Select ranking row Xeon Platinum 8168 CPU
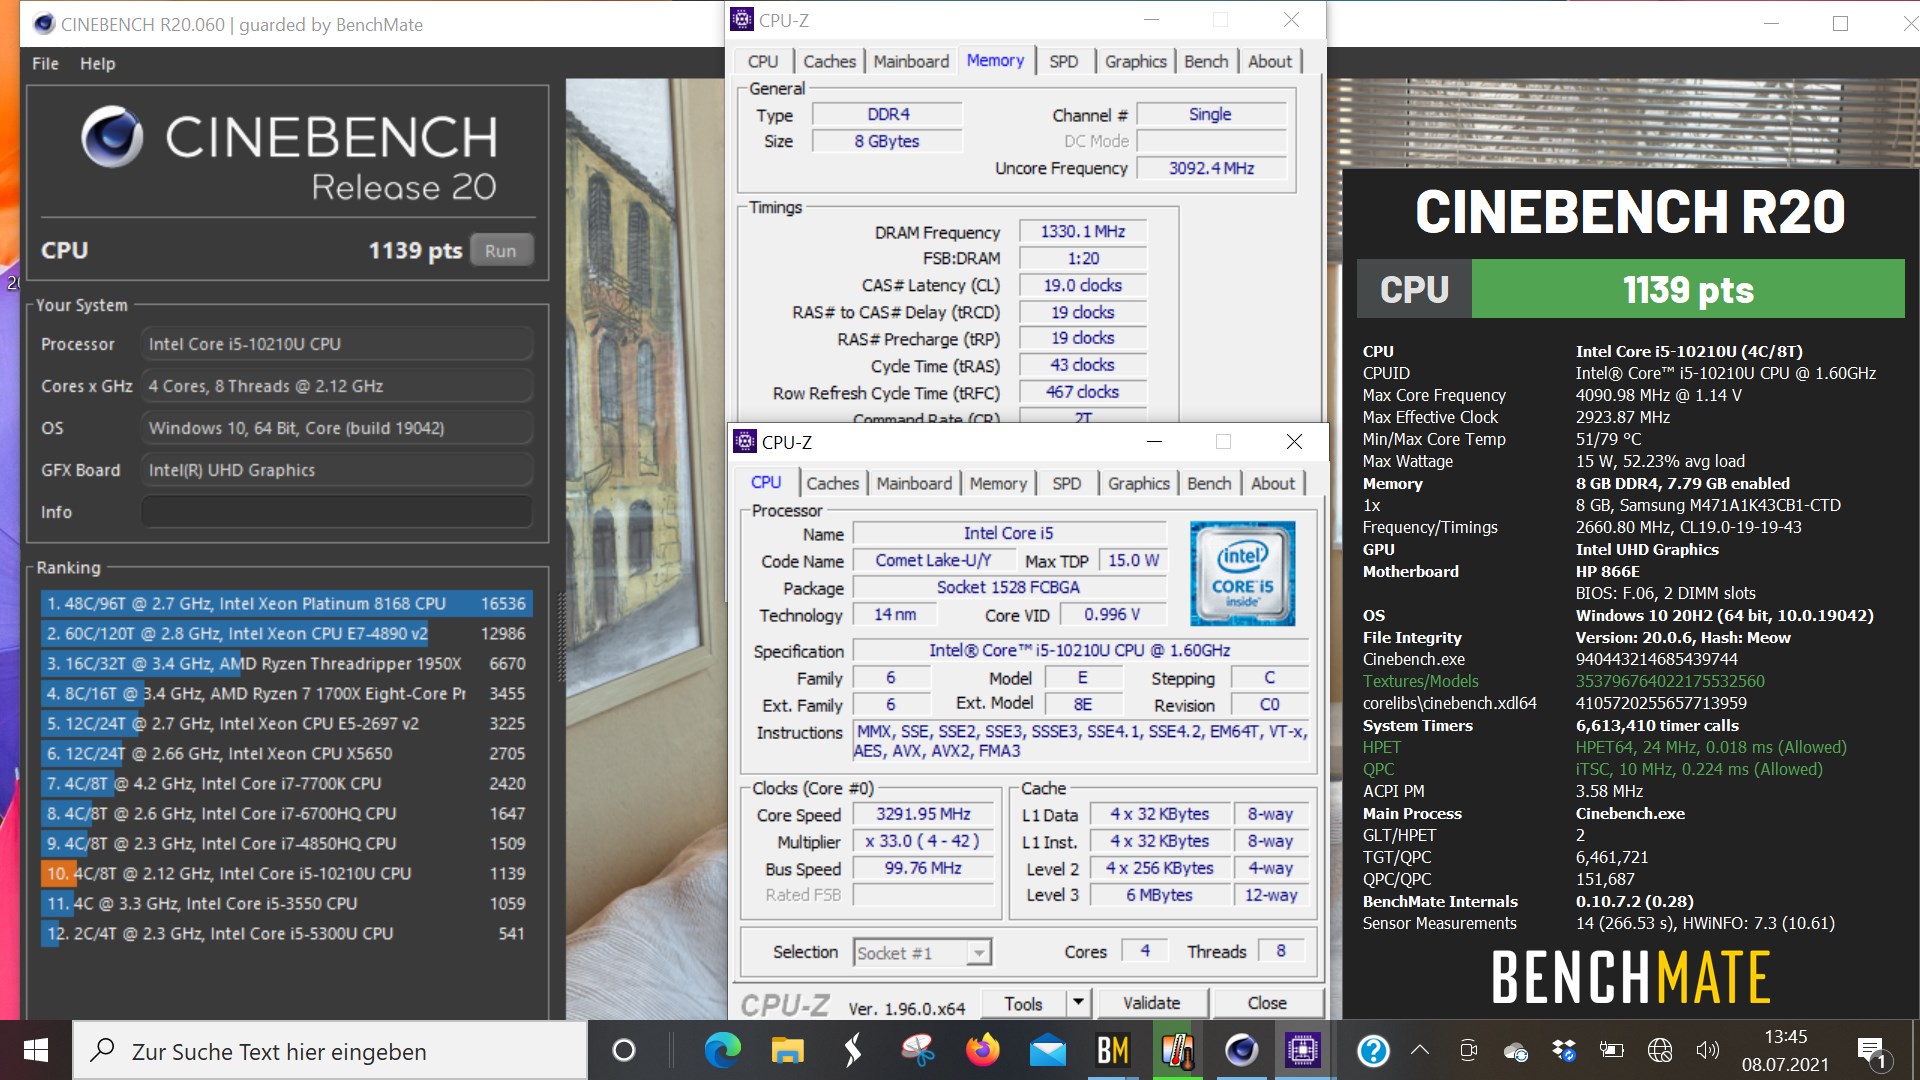Viewport: 1920px width, 1080px height. pos(286,603)
